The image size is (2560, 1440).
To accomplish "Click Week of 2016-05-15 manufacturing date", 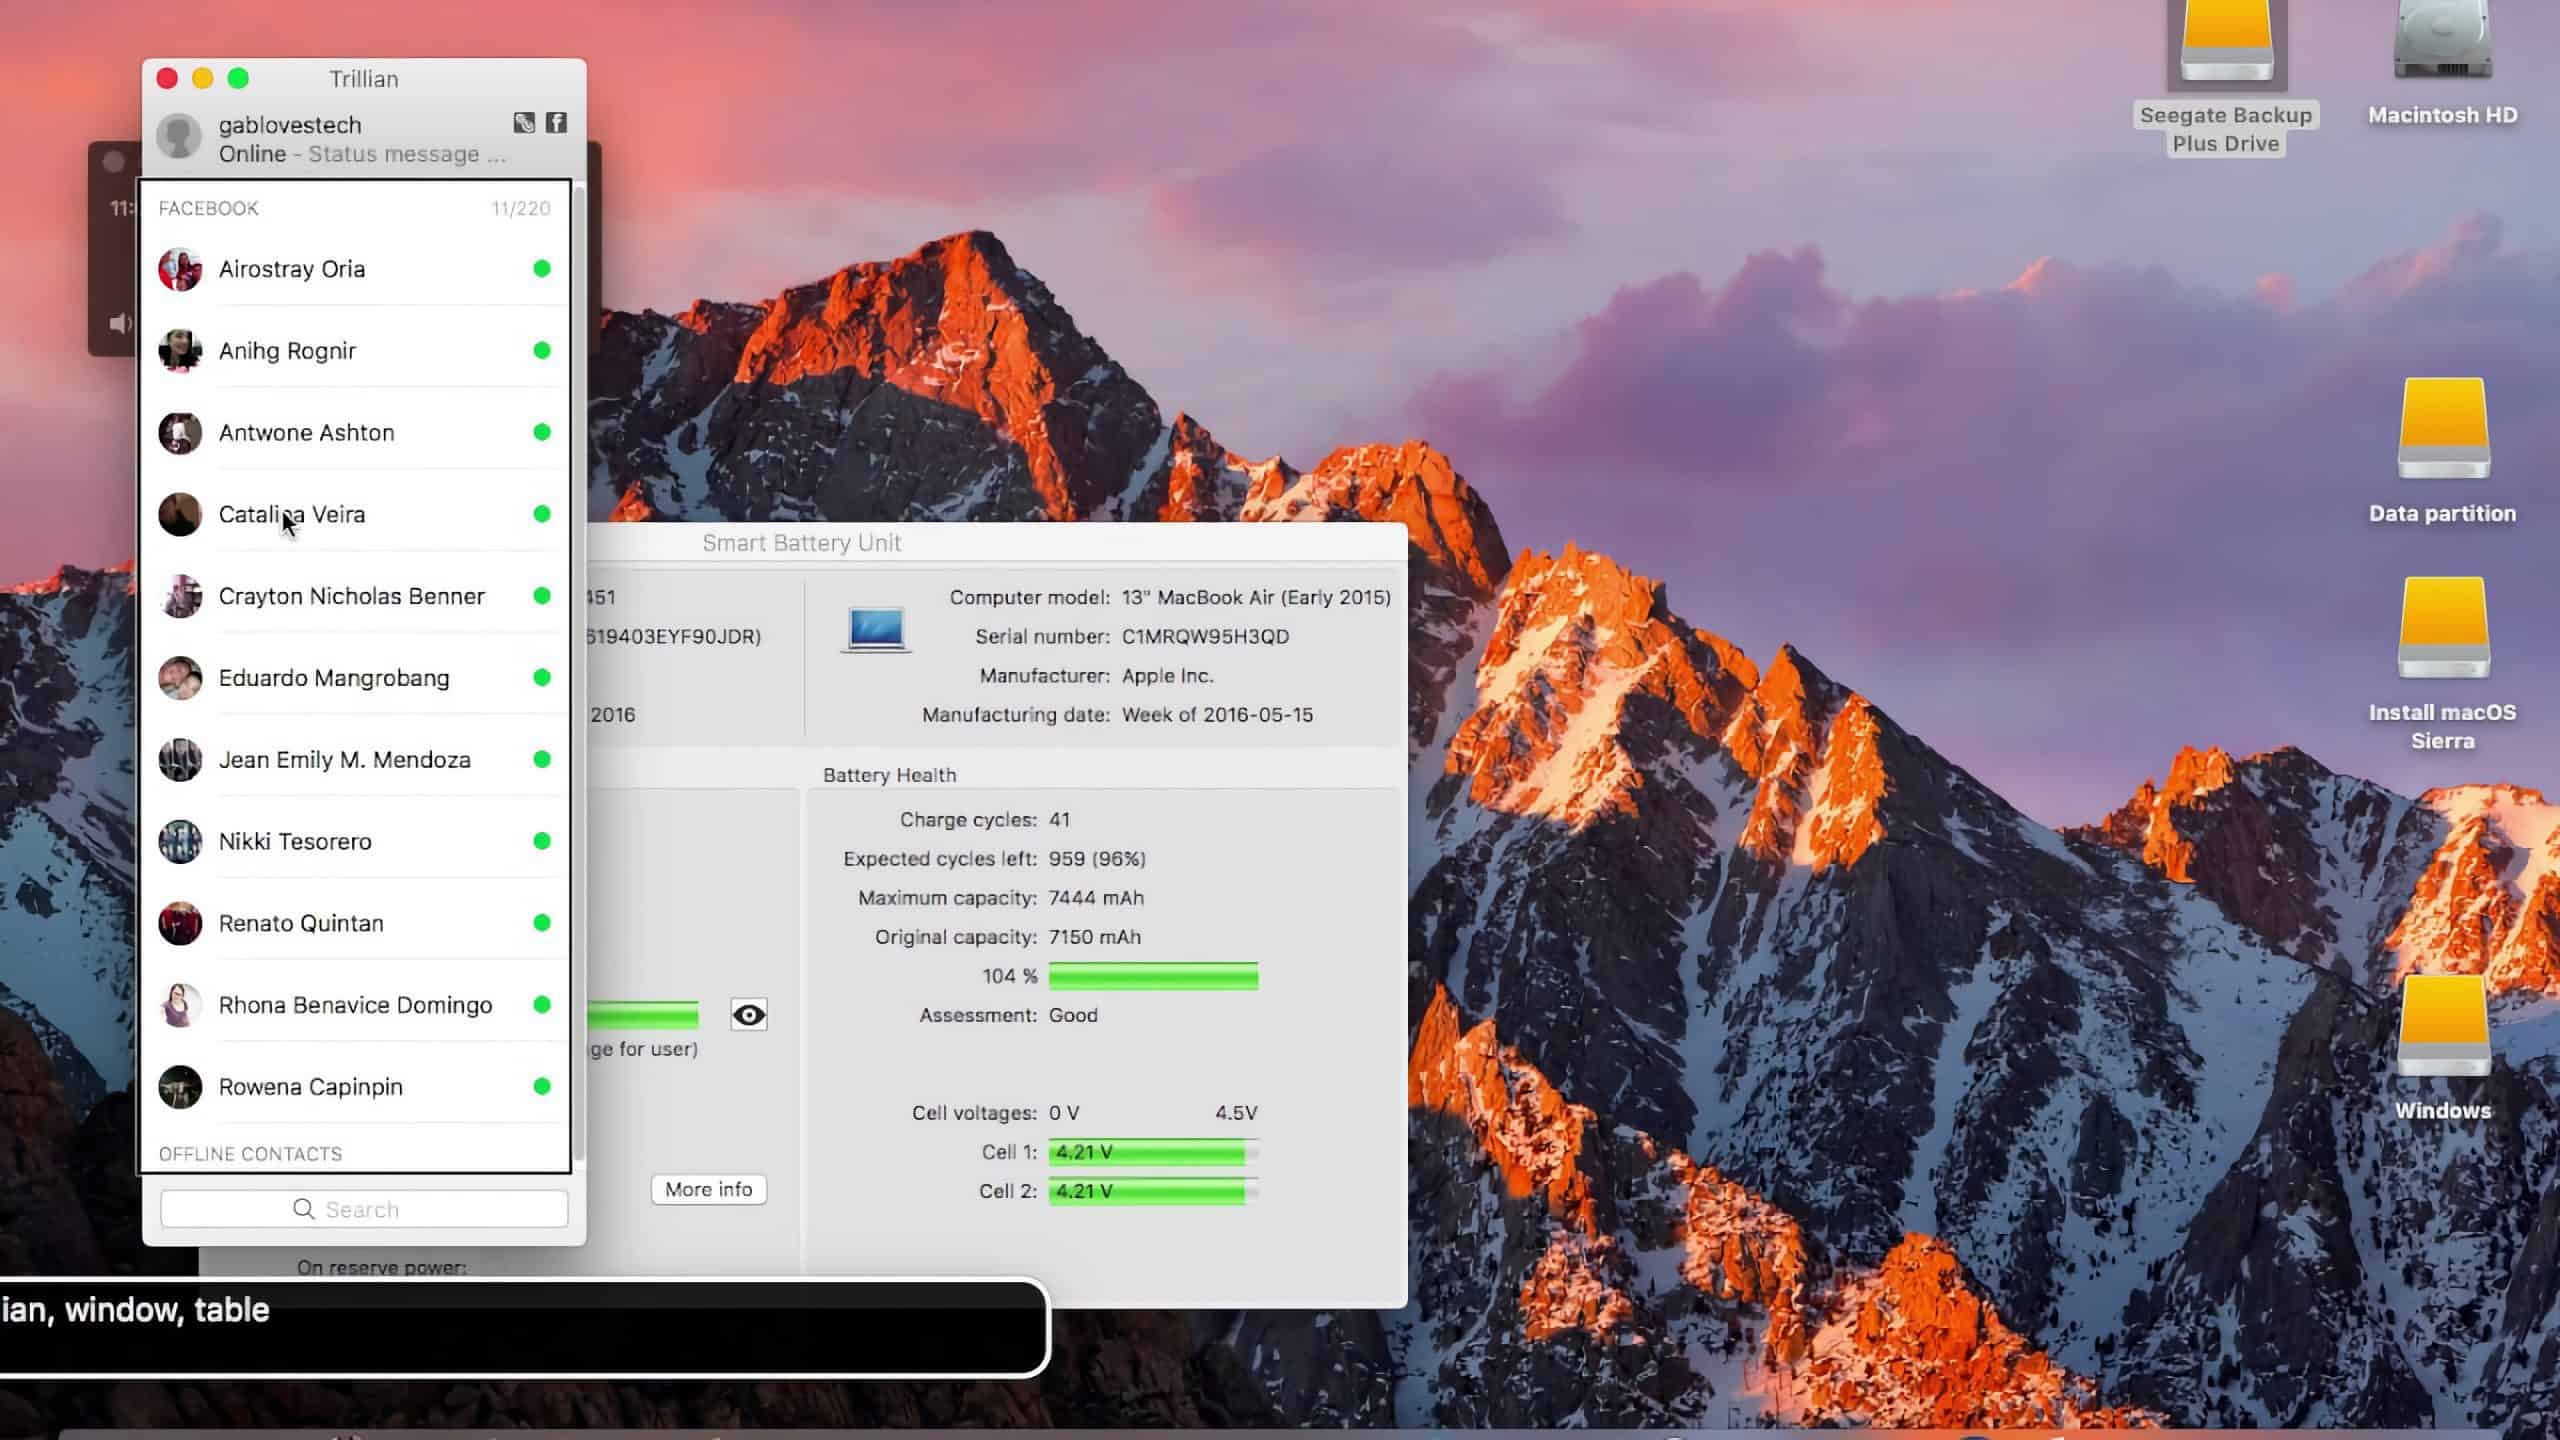I will click(1217, 715).
